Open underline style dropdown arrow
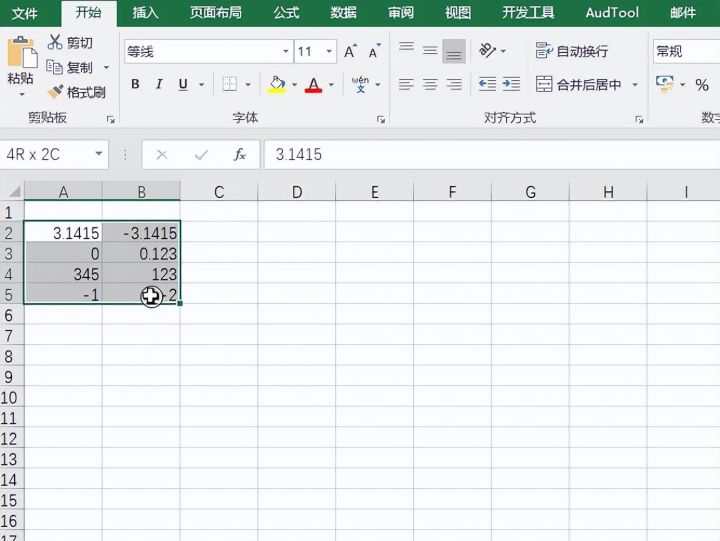 pyautogui.click(x=202, y=85)
